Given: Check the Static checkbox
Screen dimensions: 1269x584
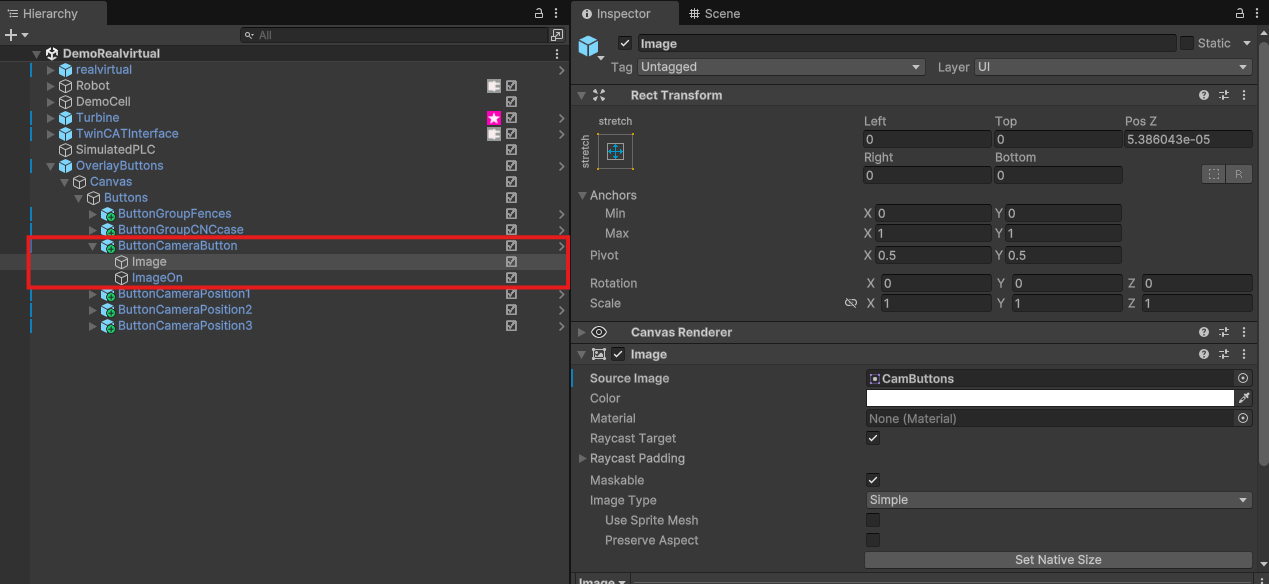Looking at the screenshot, I should tap(1187, 43).
